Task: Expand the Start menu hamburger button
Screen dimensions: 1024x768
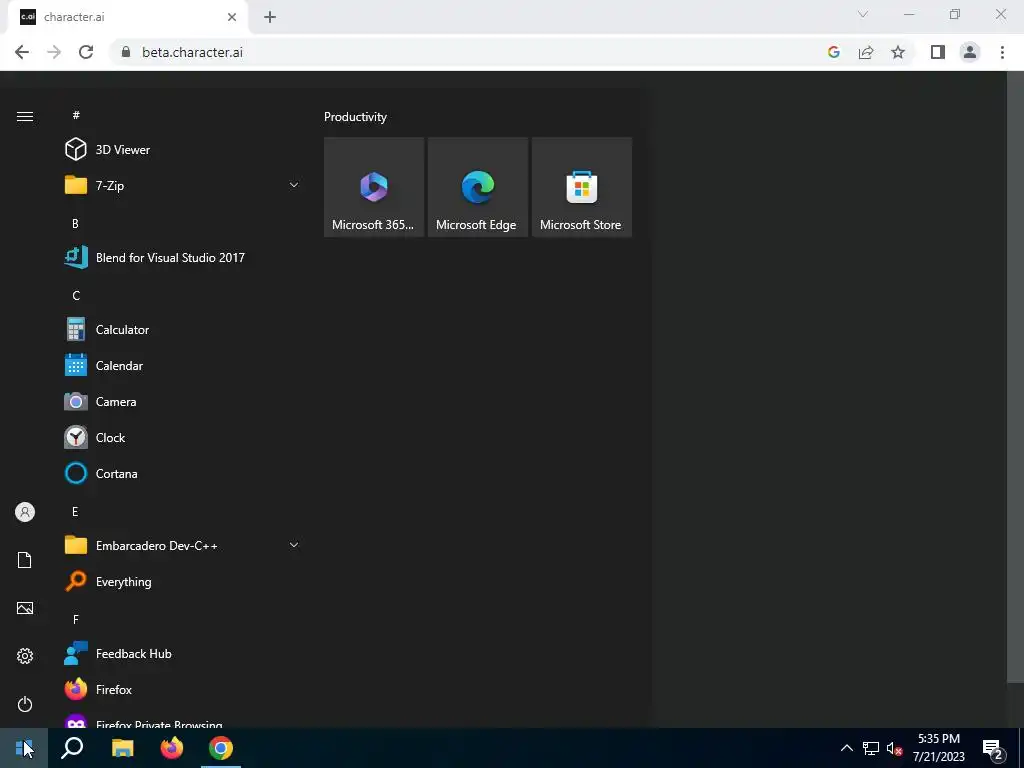Action: point(25,116)
